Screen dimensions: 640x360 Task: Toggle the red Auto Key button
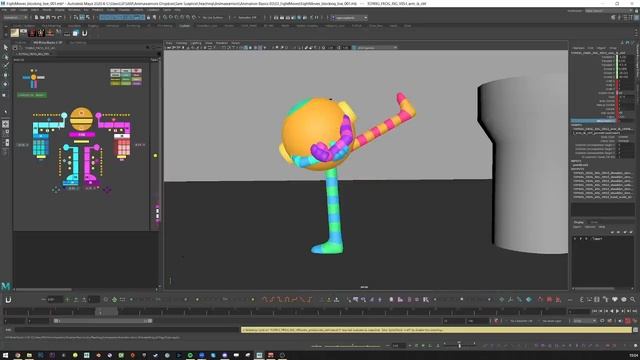pos(628,321)
